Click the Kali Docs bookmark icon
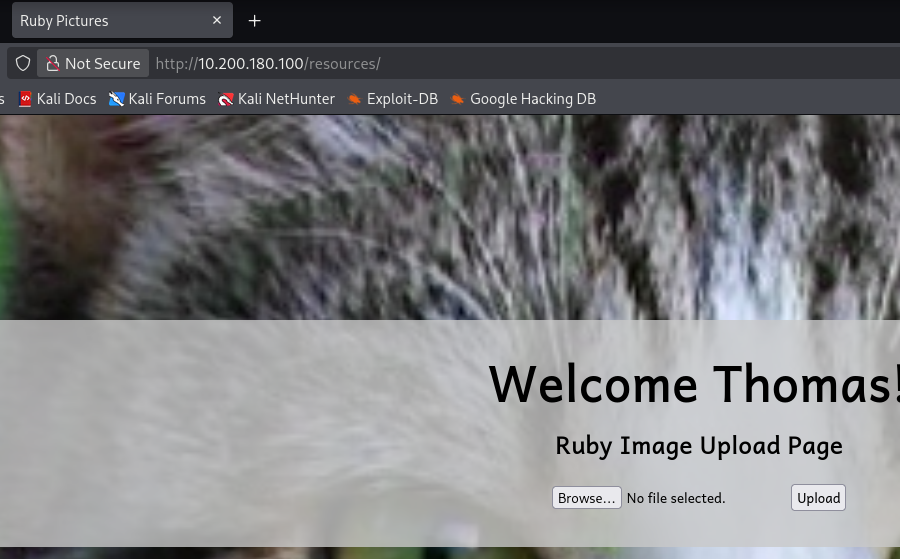900x559 pixels. [x=25, y=99]
